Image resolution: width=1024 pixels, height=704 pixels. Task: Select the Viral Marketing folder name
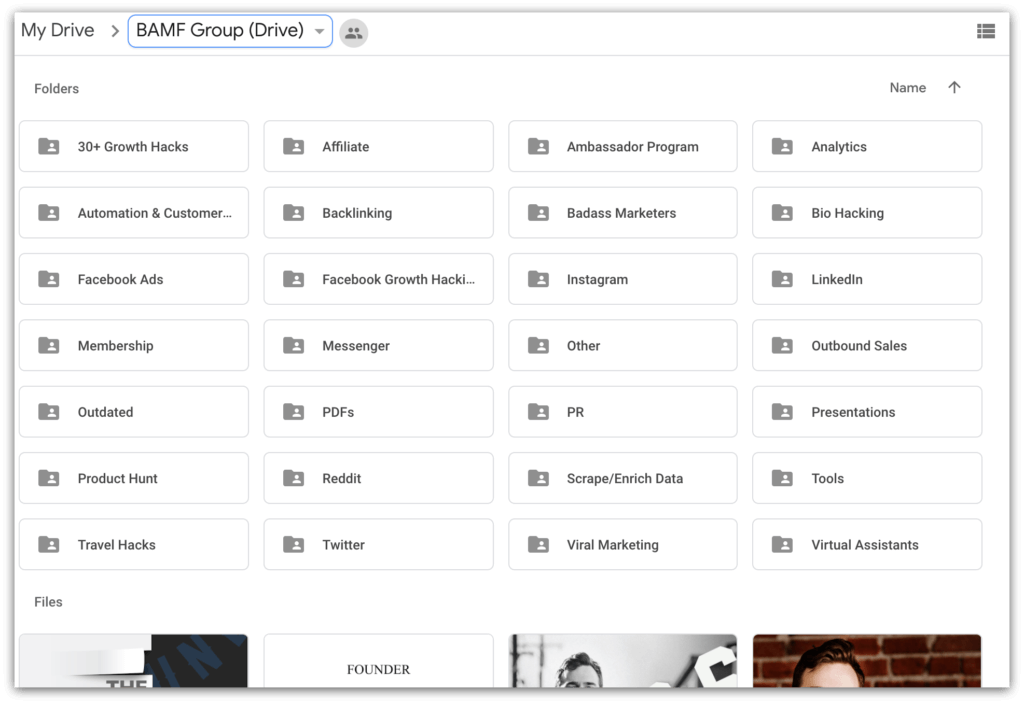tap(613, 545)
